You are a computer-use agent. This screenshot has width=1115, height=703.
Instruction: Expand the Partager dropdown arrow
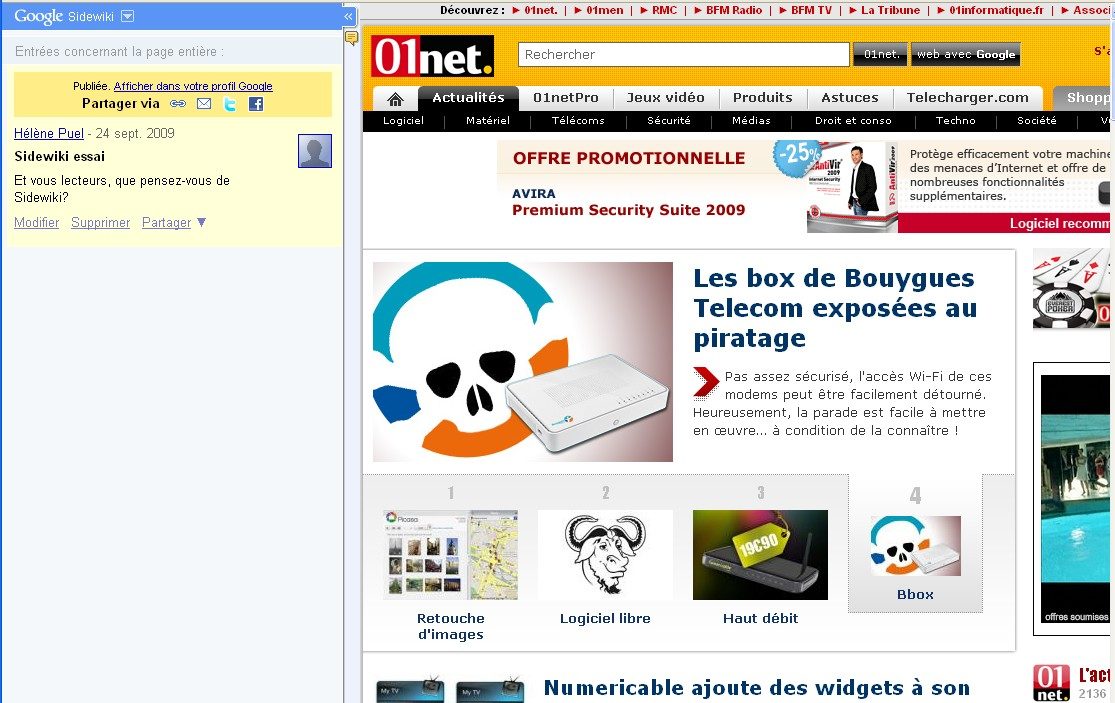[201, 222]
